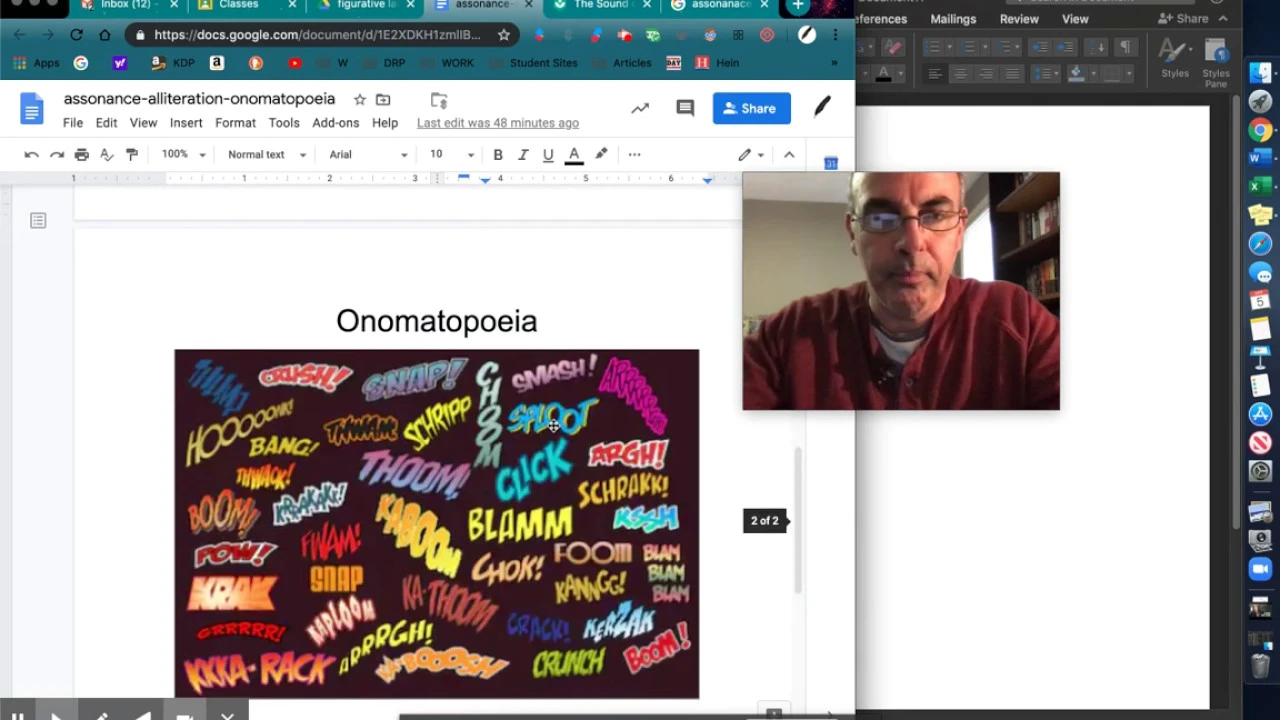The height and width of the screenshot is (720, 1280).
Task: Switch to the Inbox (12) browser tab
Action: pyautogui.click(x=127, y=5)
